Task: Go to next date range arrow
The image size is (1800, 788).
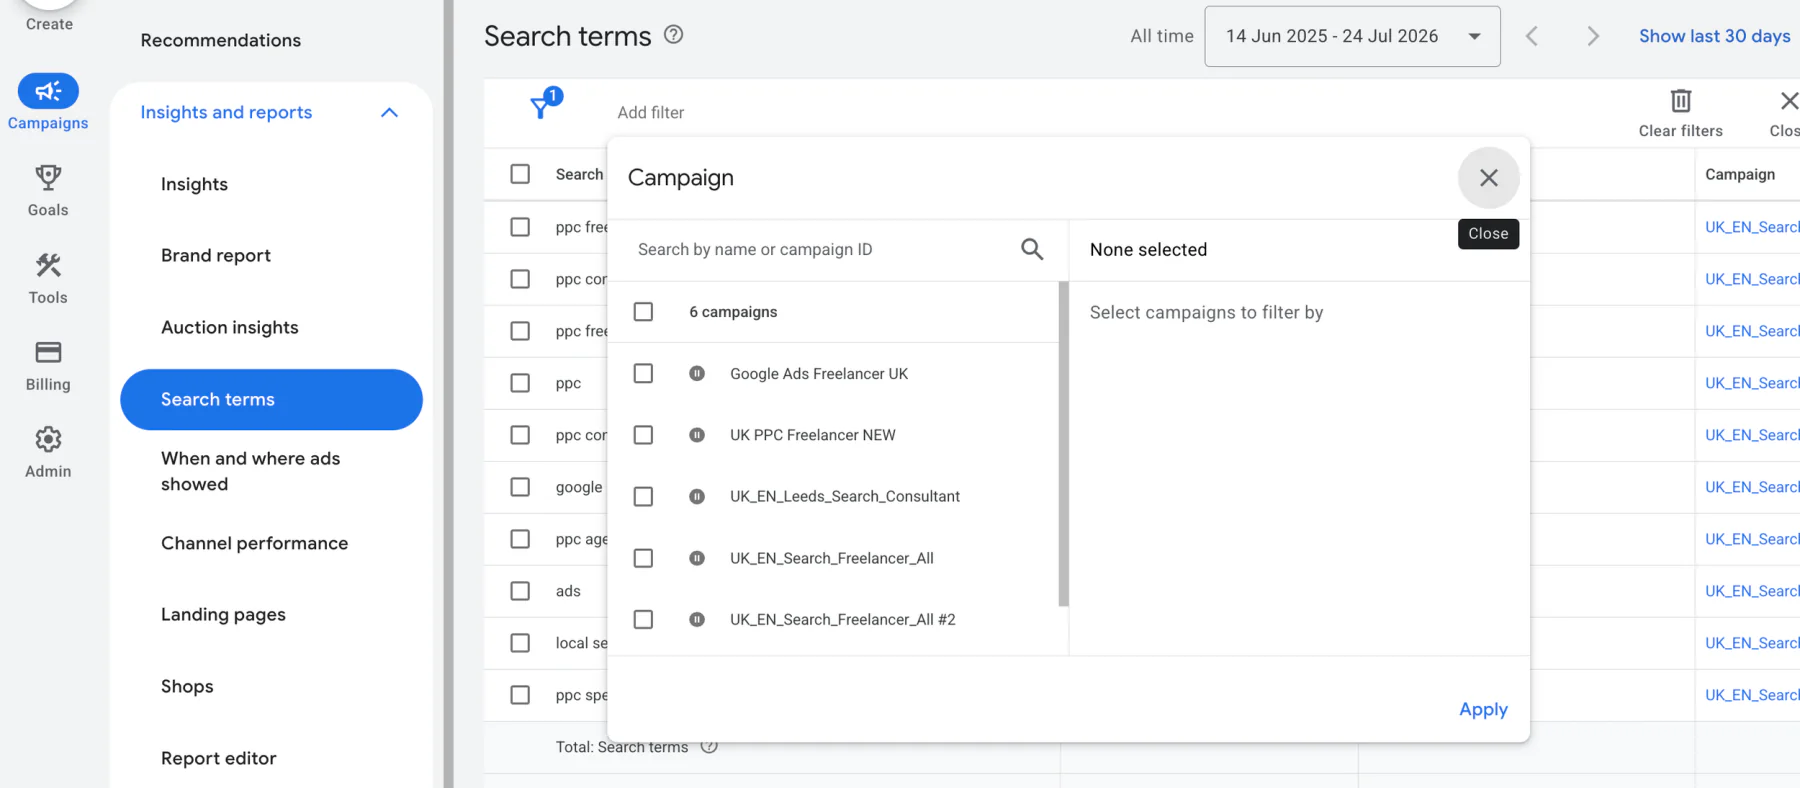Action: click(x=1593, y=36)
